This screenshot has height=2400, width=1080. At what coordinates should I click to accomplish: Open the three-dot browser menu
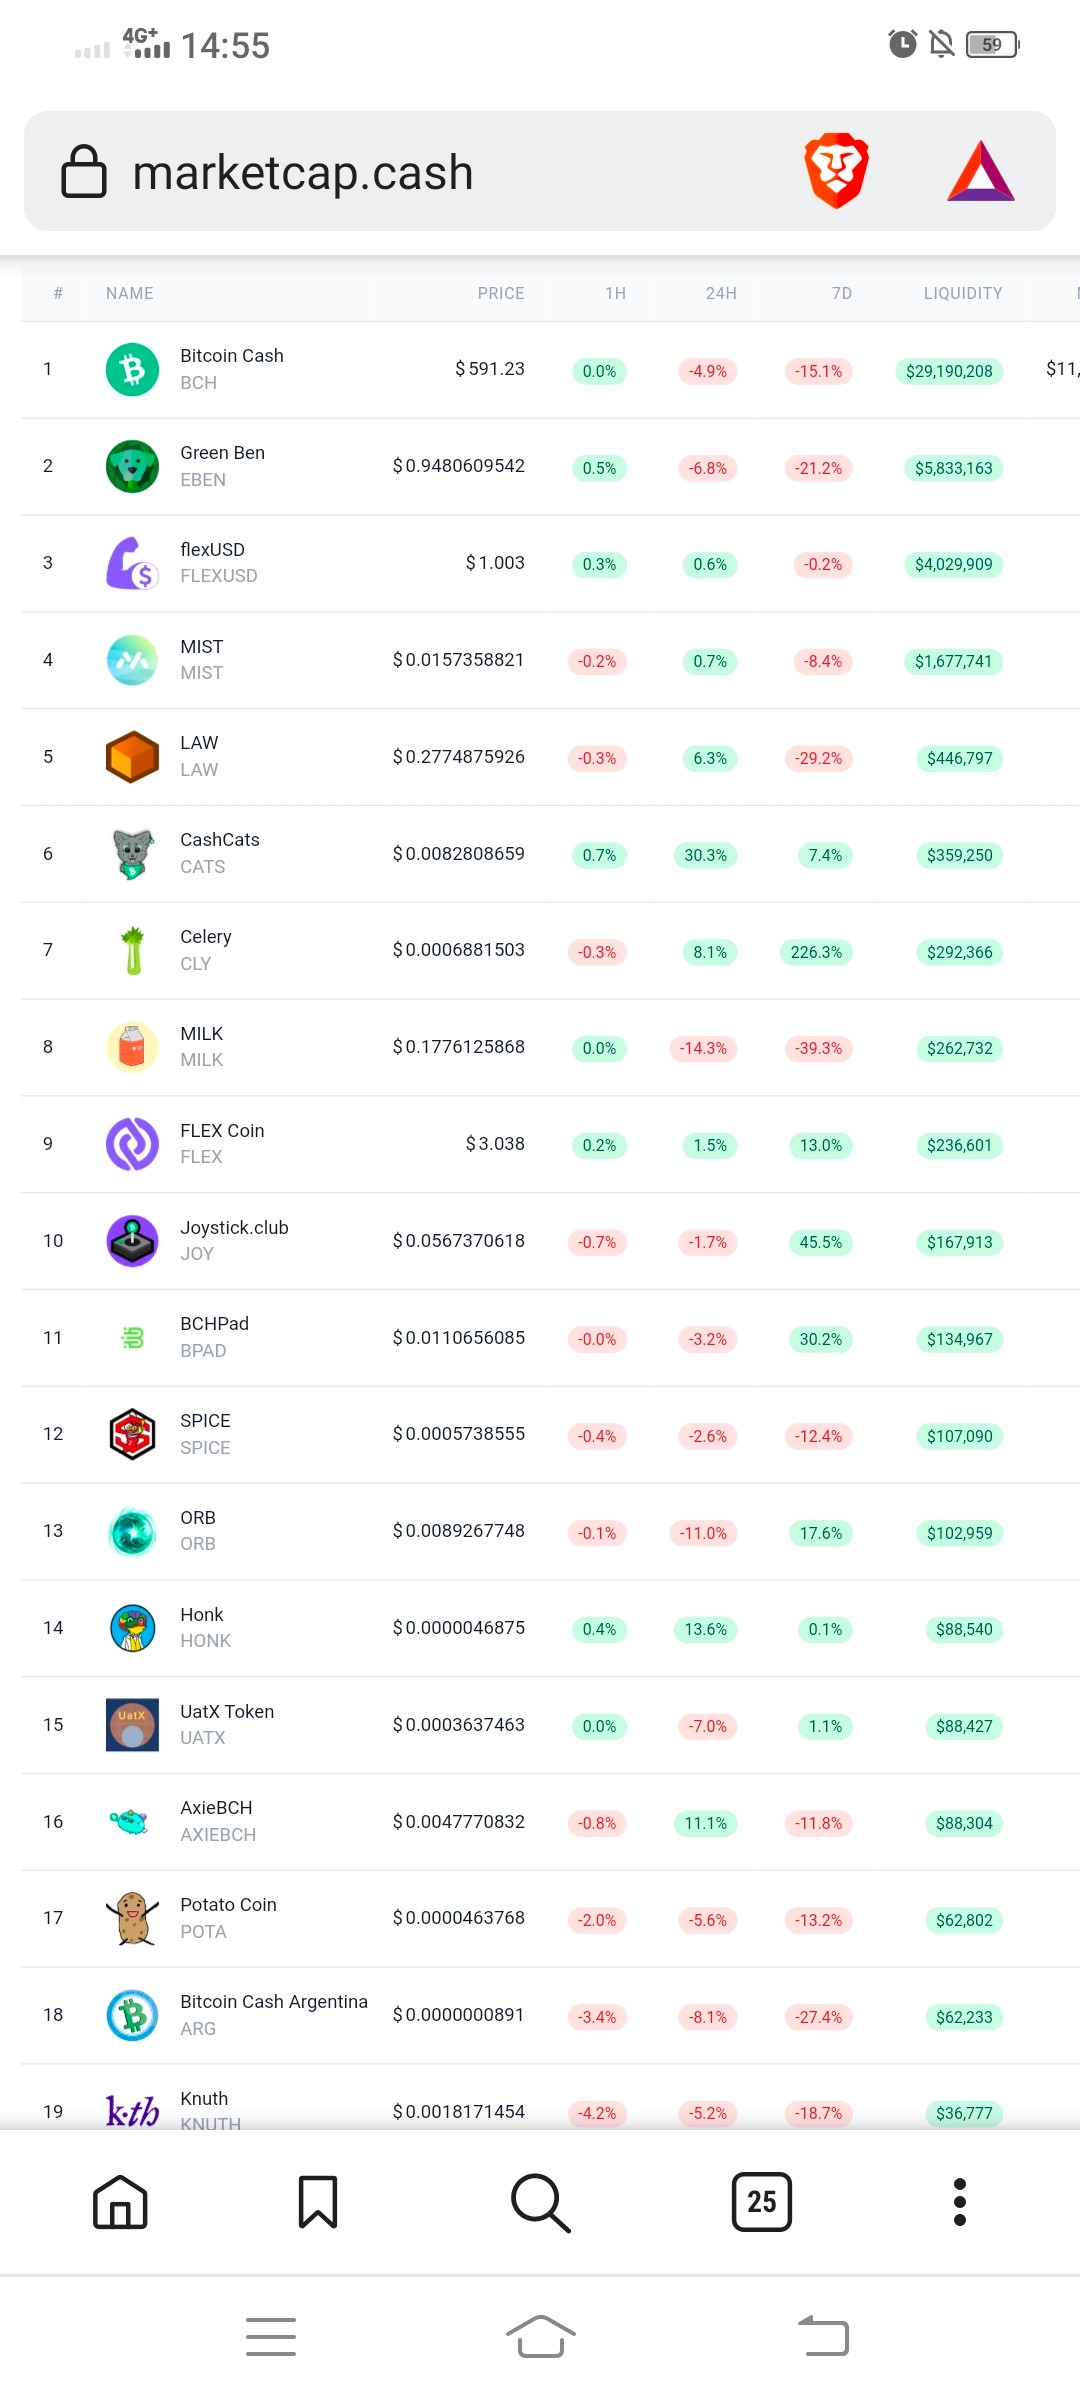(960, 2202)
